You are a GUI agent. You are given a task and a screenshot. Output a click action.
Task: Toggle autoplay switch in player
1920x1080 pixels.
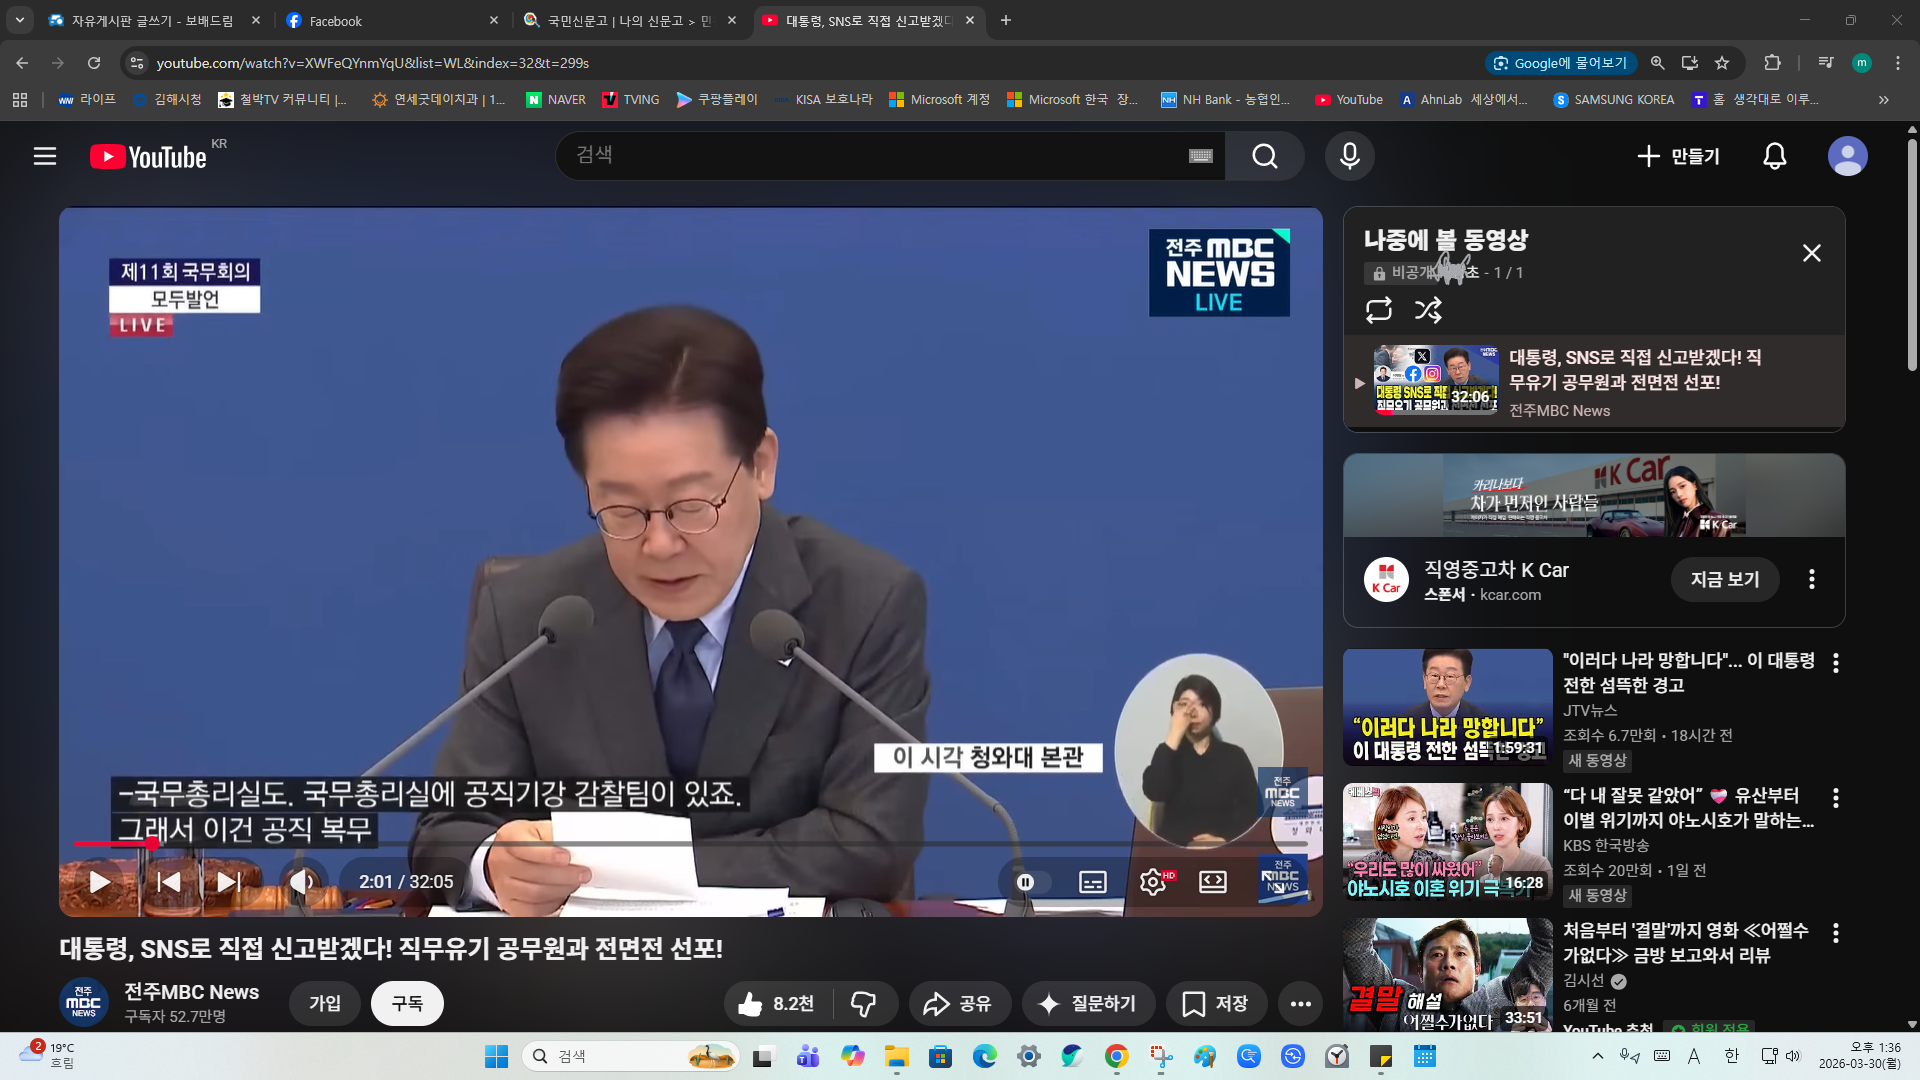[x=1033, y=882]
